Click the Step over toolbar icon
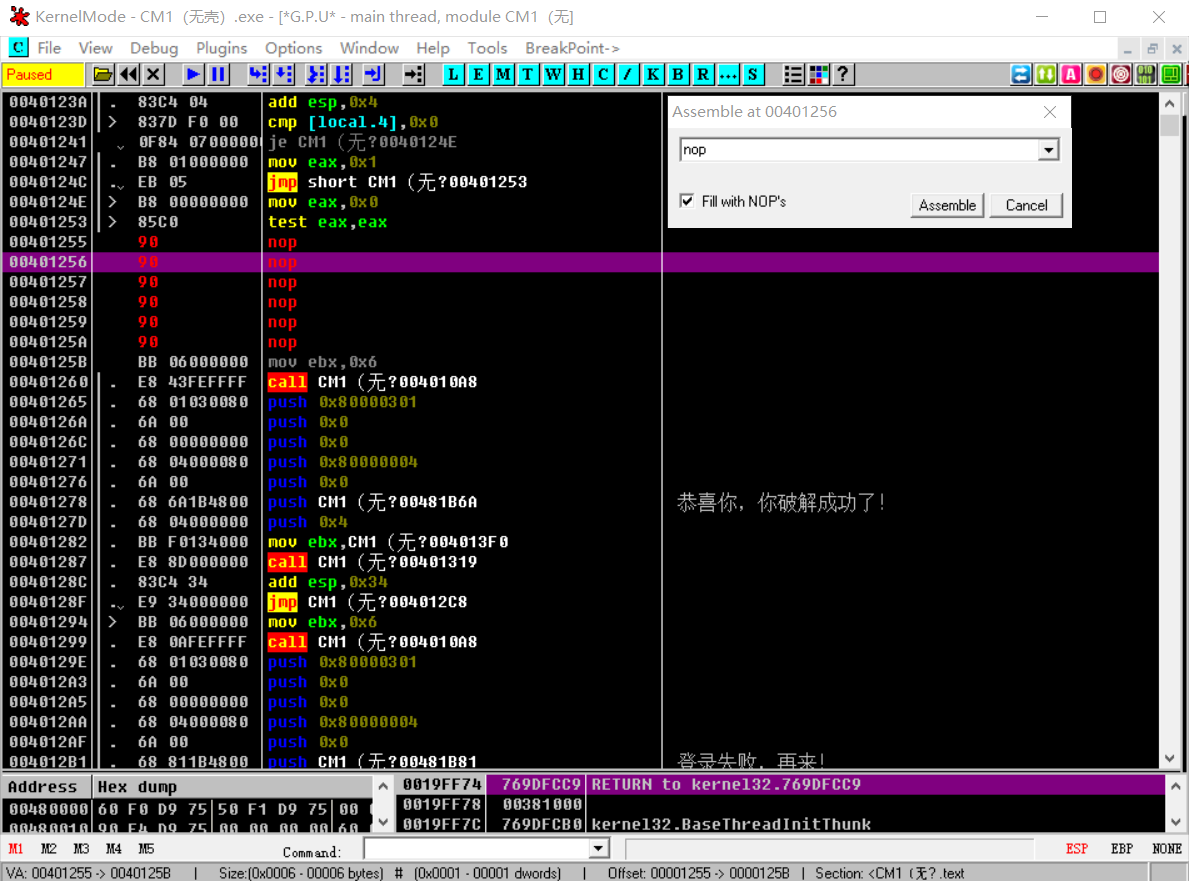Viewport: 1189px width, 881px height. [284, 74]
